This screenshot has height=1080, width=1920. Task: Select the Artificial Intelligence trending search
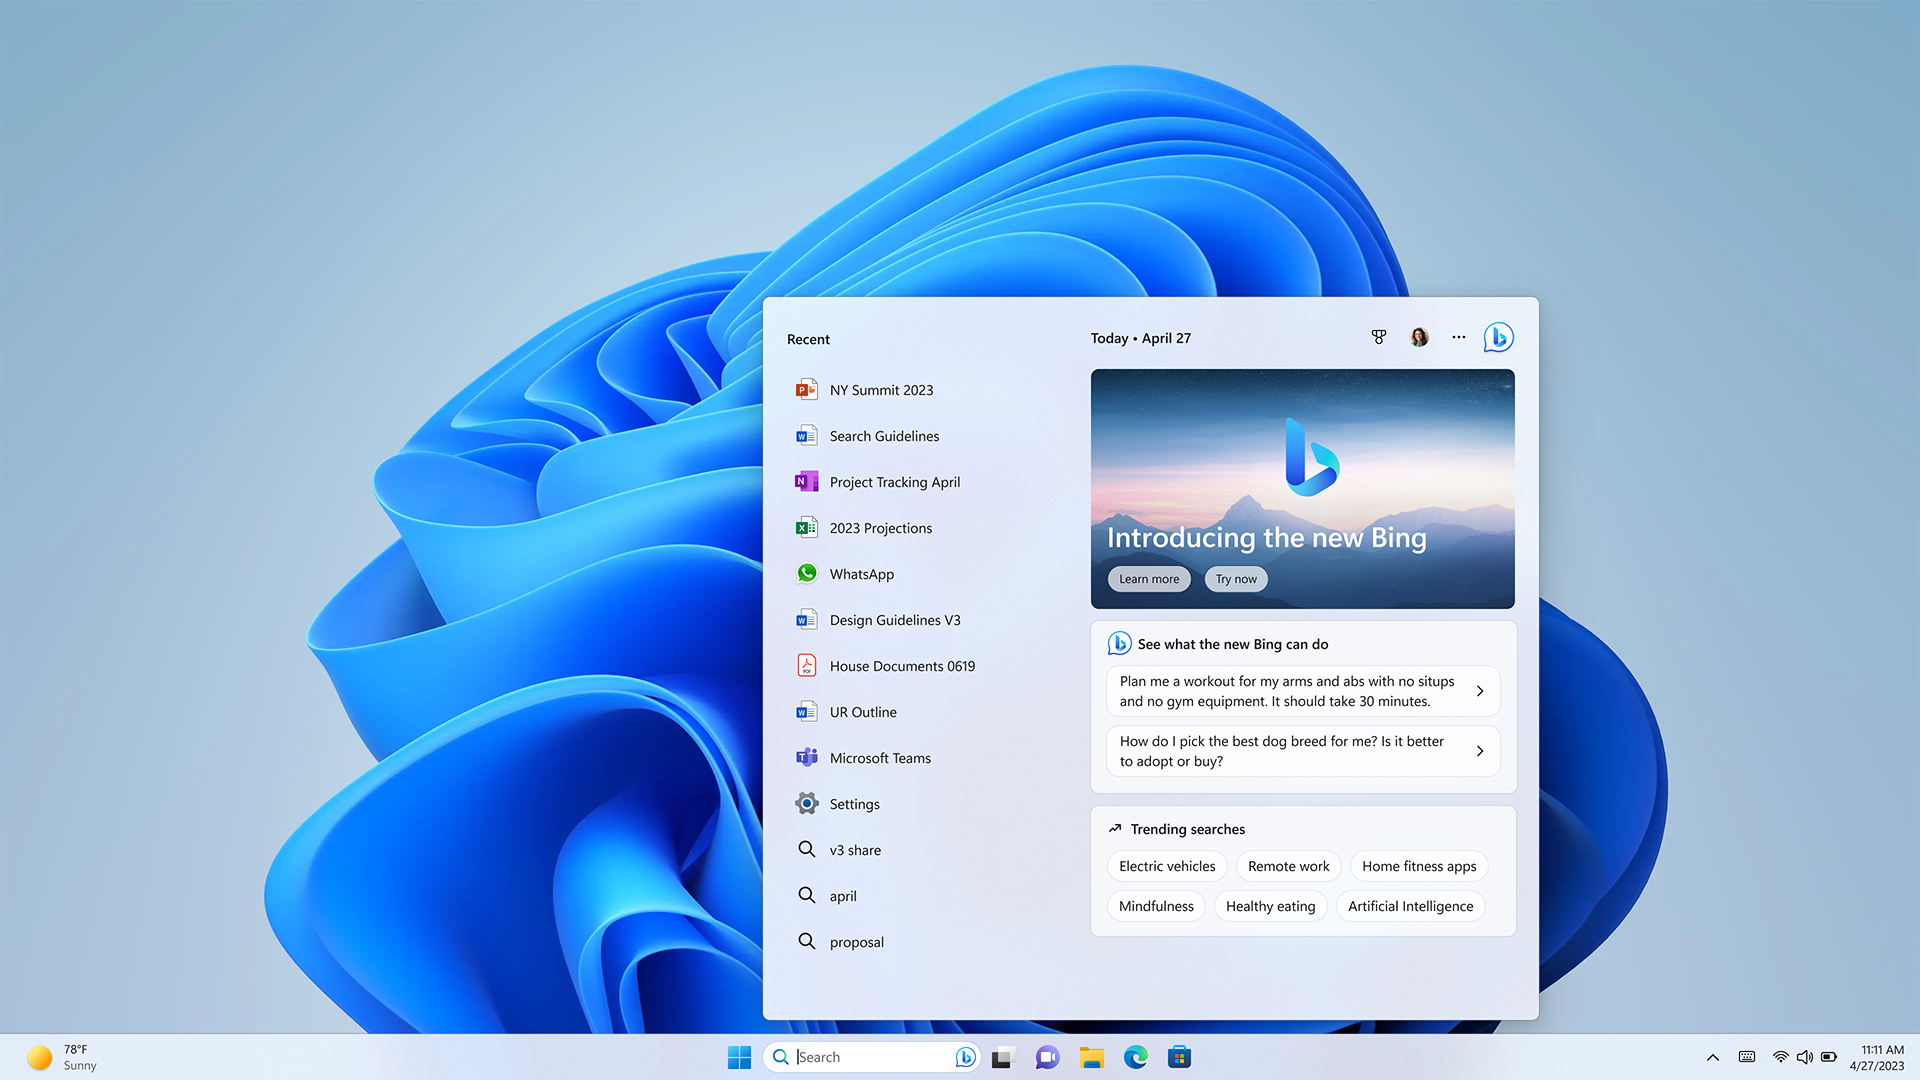(1410, 906)
